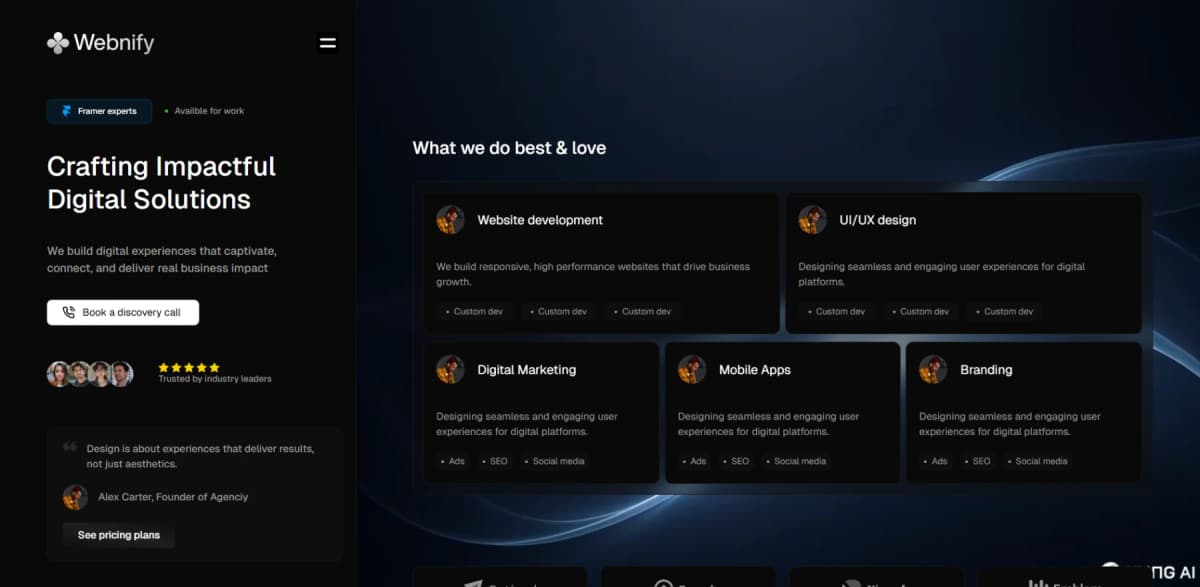Click the five-star rating icons
Viewport: 1200px width, 587px height.
[189, 367]
